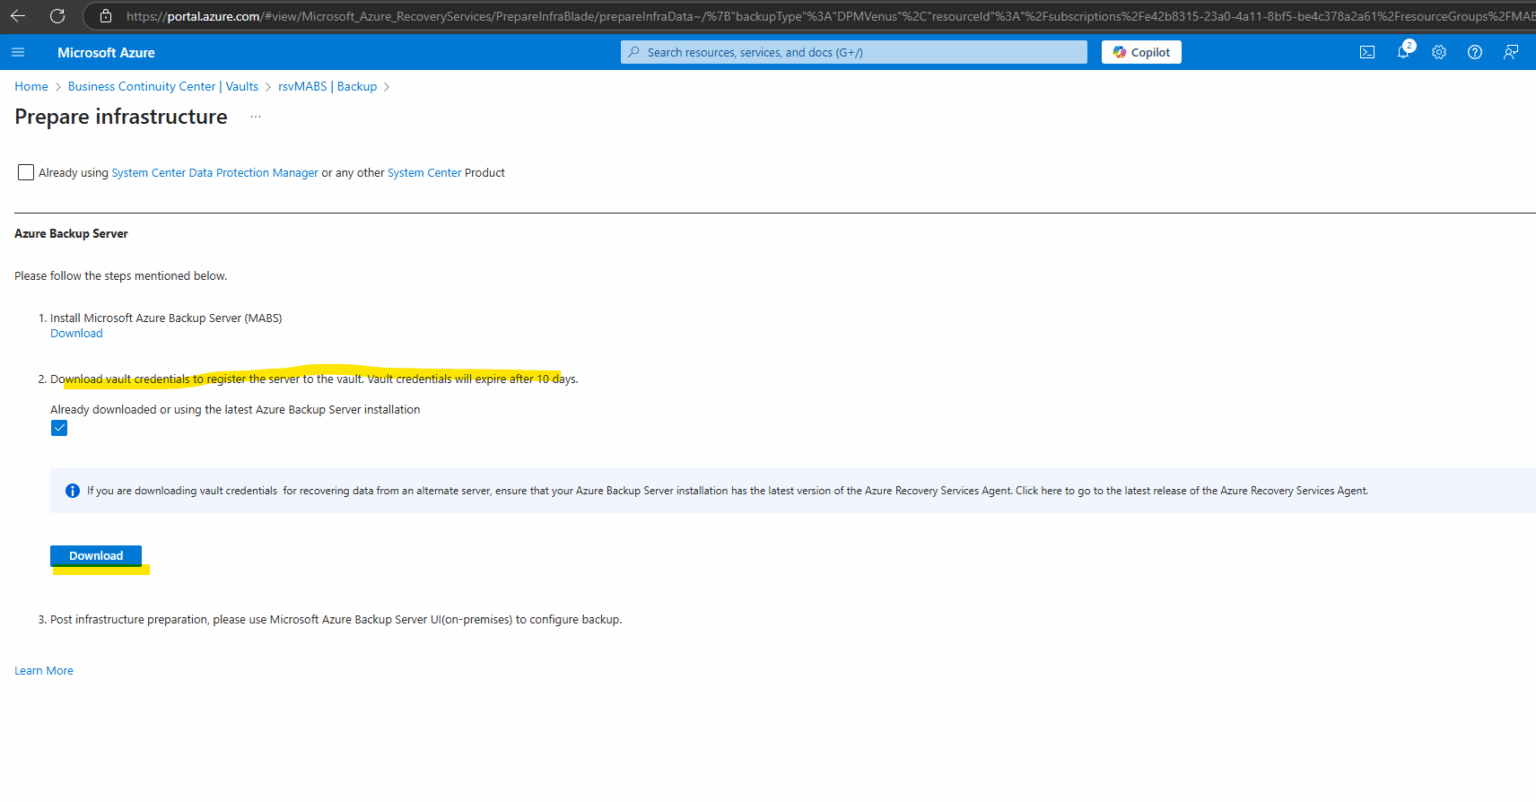Open the ellipsis menu beside Prepare infrastructure
The width and height of the screenshot is (1536, 802).
point(255,117)
